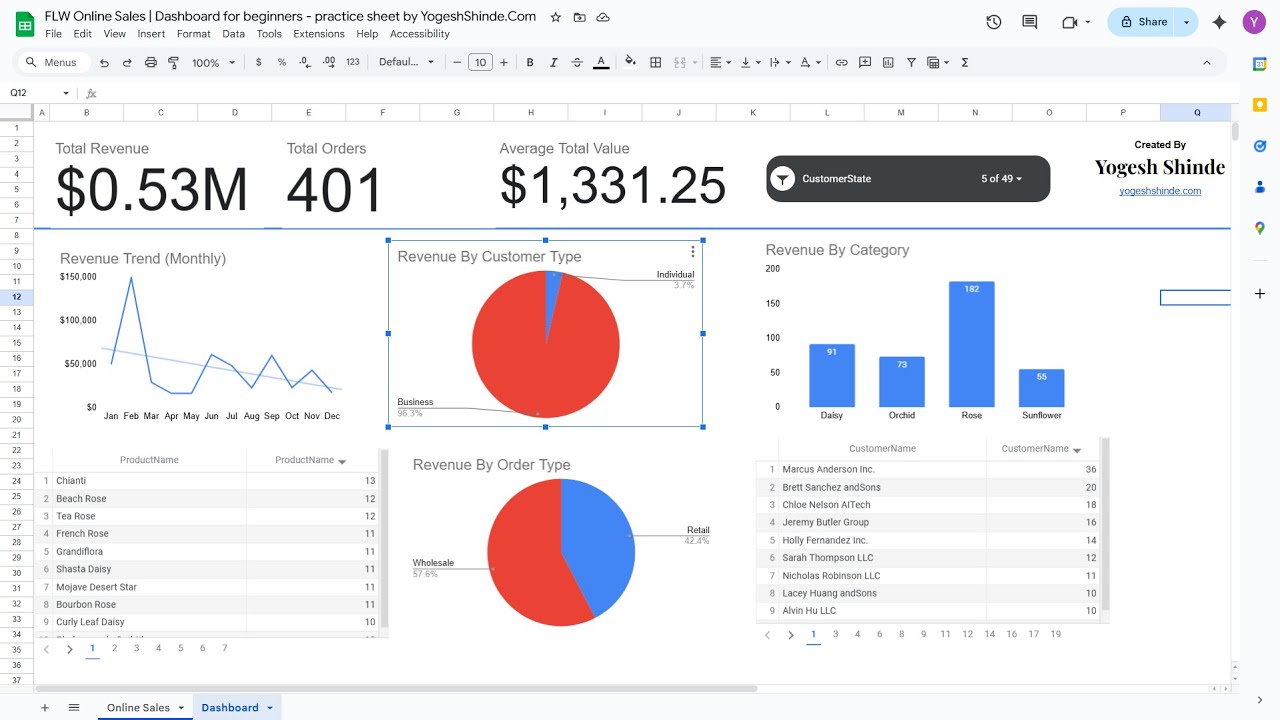The height and width of the screenshot is (720, 1280).
Task: Add a comment from the toolbar
Action: 865,62
